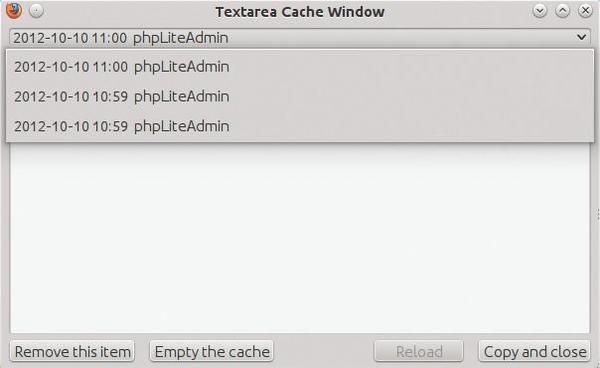Select the 2012-10-10 11:00 phpLiteAdmin list entry
Viewport: 600px width, 368px height.
(300, 67)
